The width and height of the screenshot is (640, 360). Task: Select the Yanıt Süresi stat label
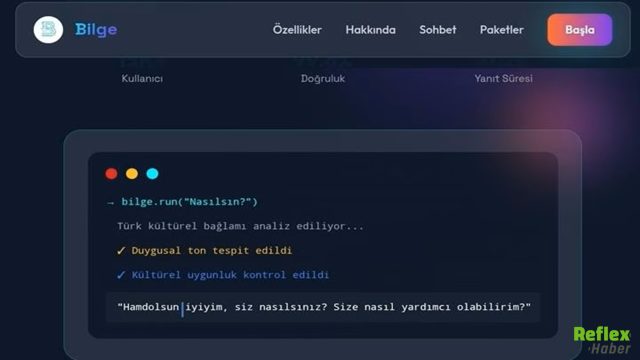pos(503,78)
